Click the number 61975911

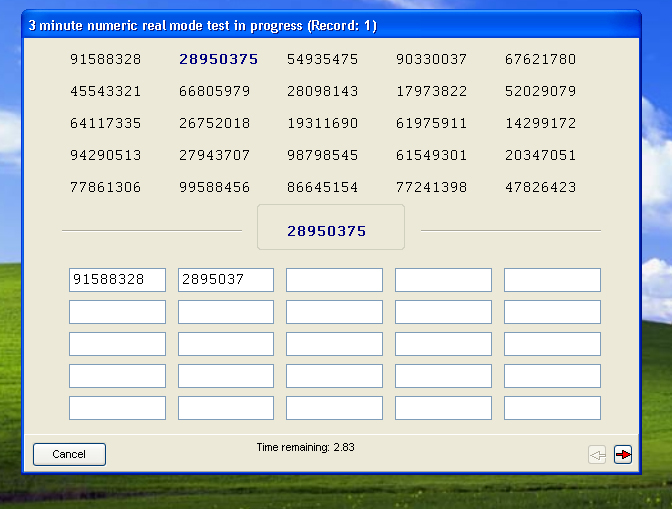(432, 123)
